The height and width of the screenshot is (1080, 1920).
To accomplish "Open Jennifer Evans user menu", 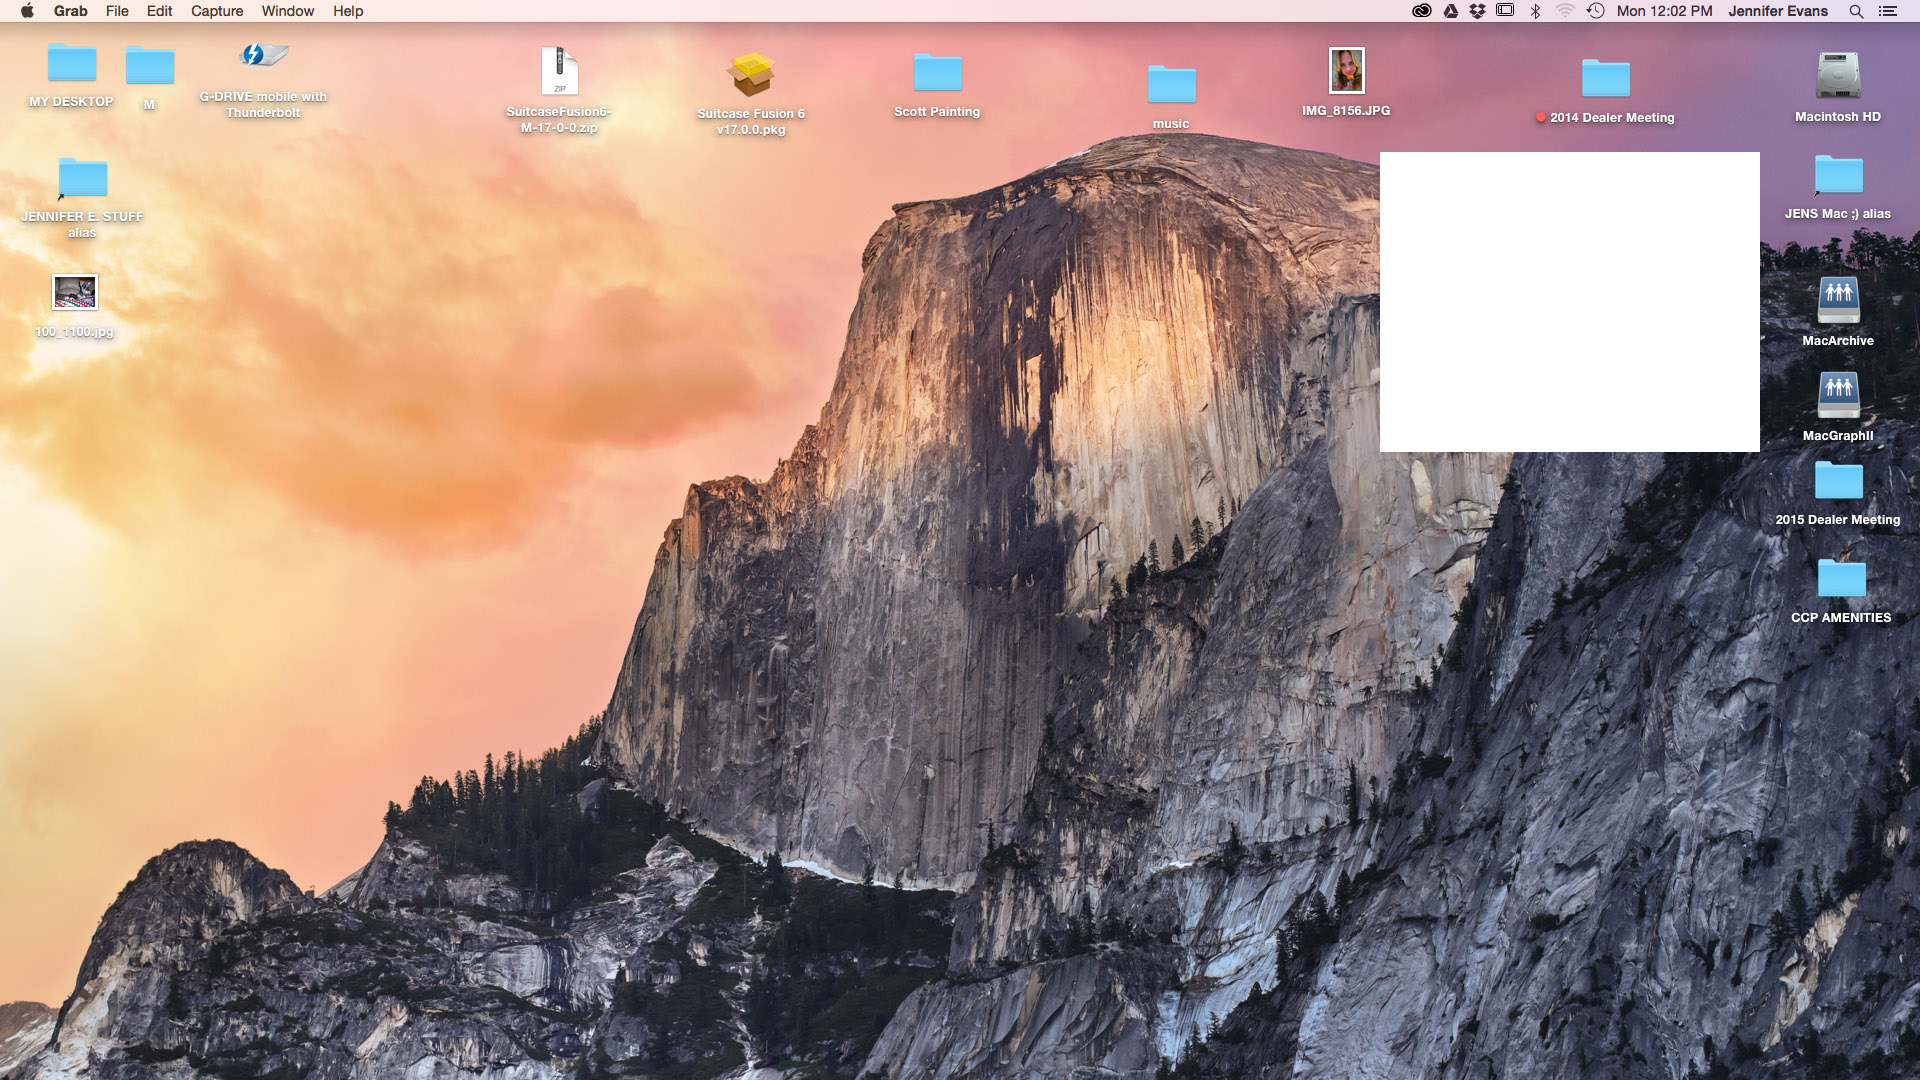I will click(x=1777, y=11).
